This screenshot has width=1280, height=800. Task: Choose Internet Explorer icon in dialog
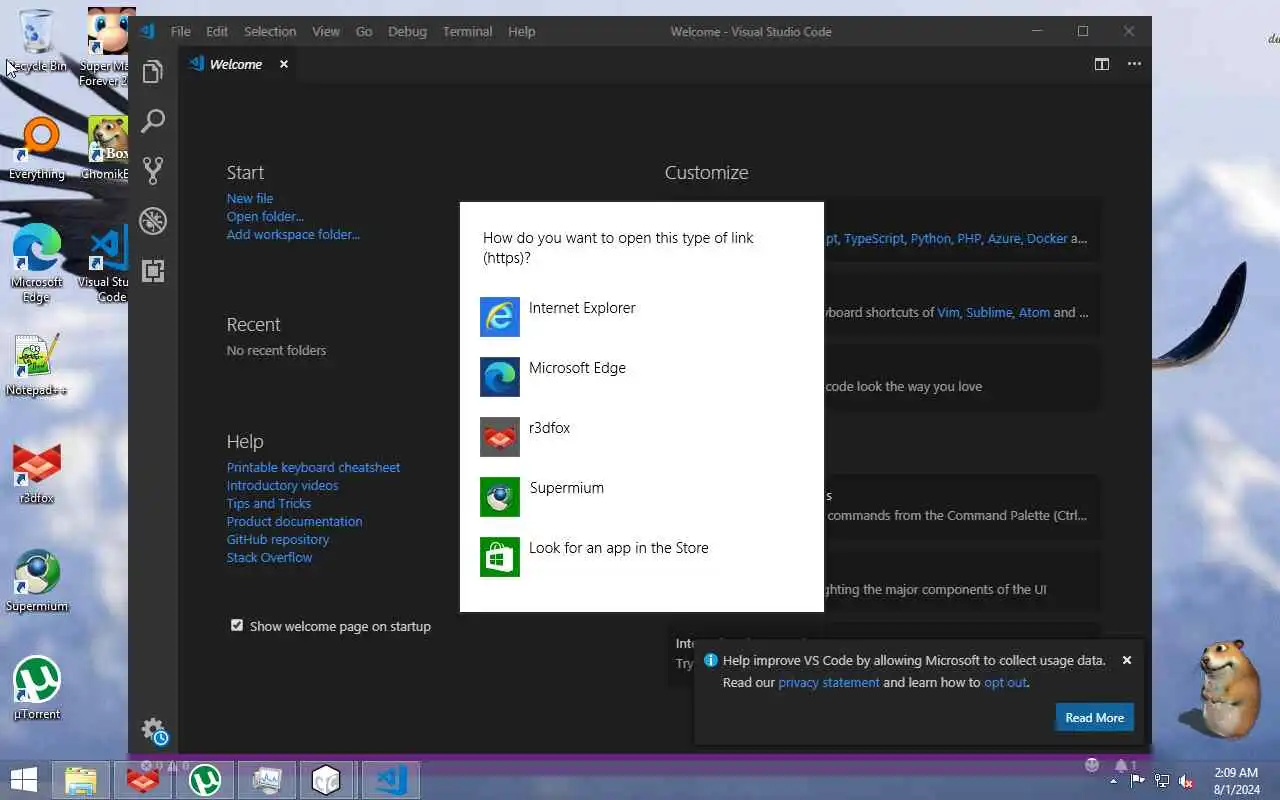pyautogui.click(x=500, y=317)
